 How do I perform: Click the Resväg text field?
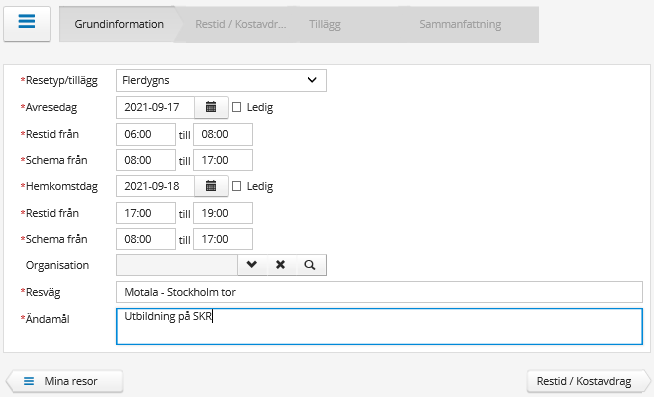pyautogui.click(x=379, y=292)
